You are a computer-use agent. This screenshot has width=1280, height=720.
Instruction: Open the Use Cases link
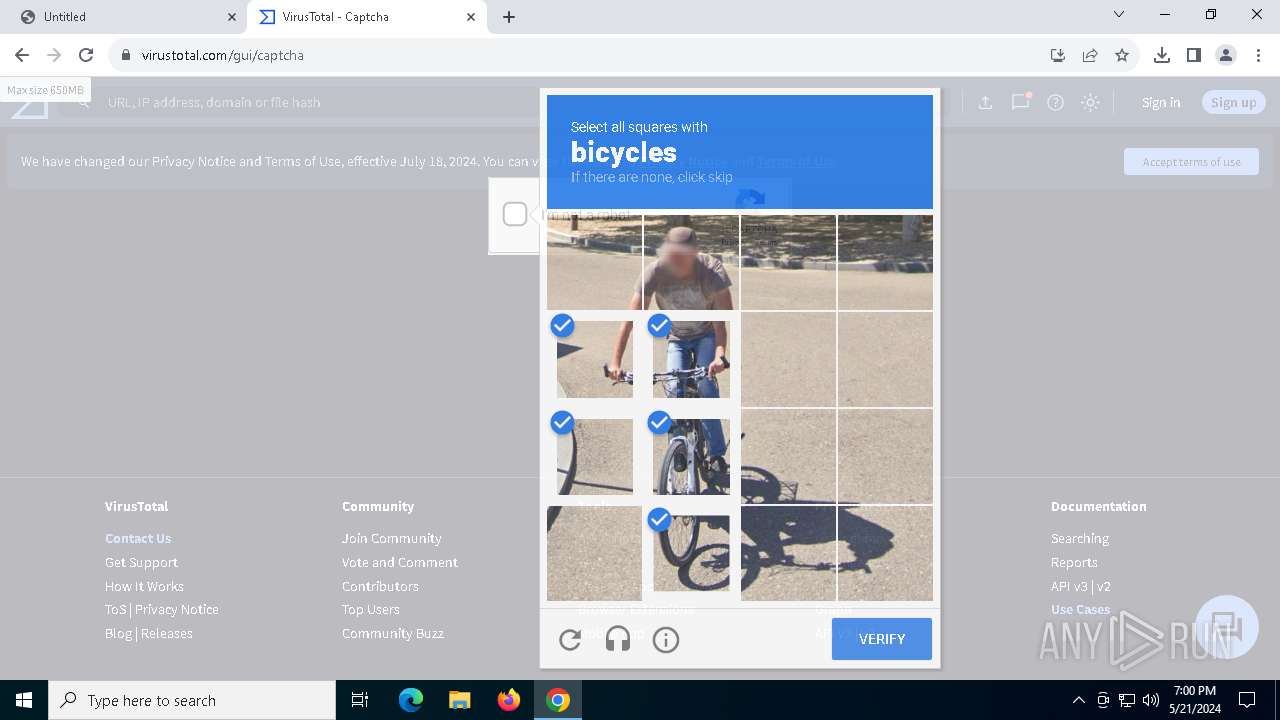coord(1080,609)
